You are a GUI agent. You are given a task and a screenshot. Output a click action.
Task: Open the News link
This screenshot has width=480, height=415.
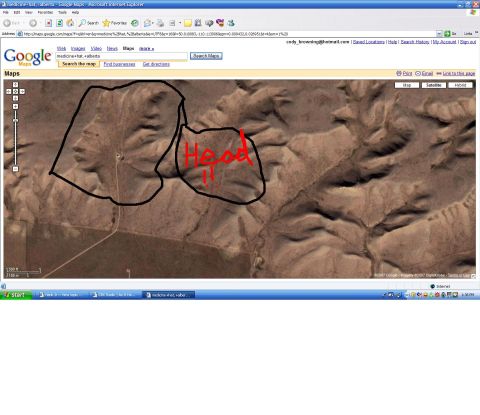(x=112, y=49)
